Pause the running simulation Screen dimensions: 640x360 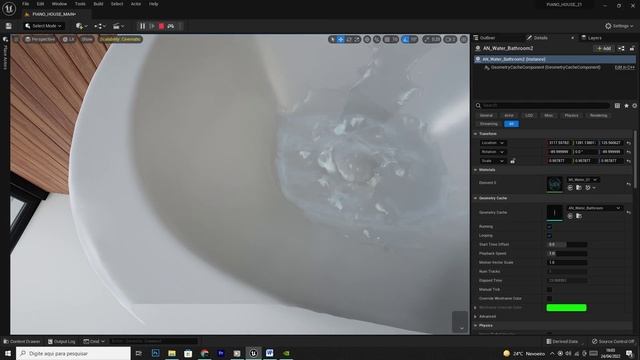click(142, 26)
